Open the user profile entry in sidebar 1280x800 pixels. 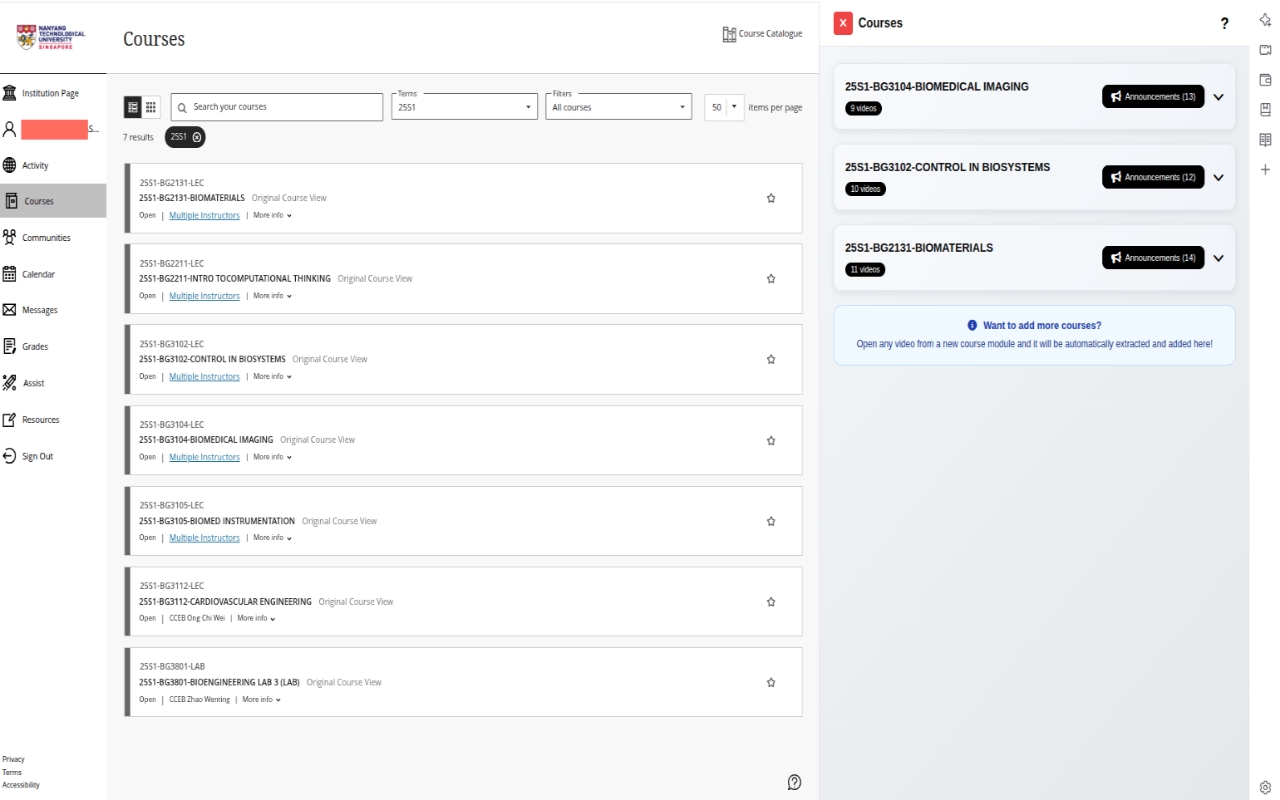tap(53, 129)
